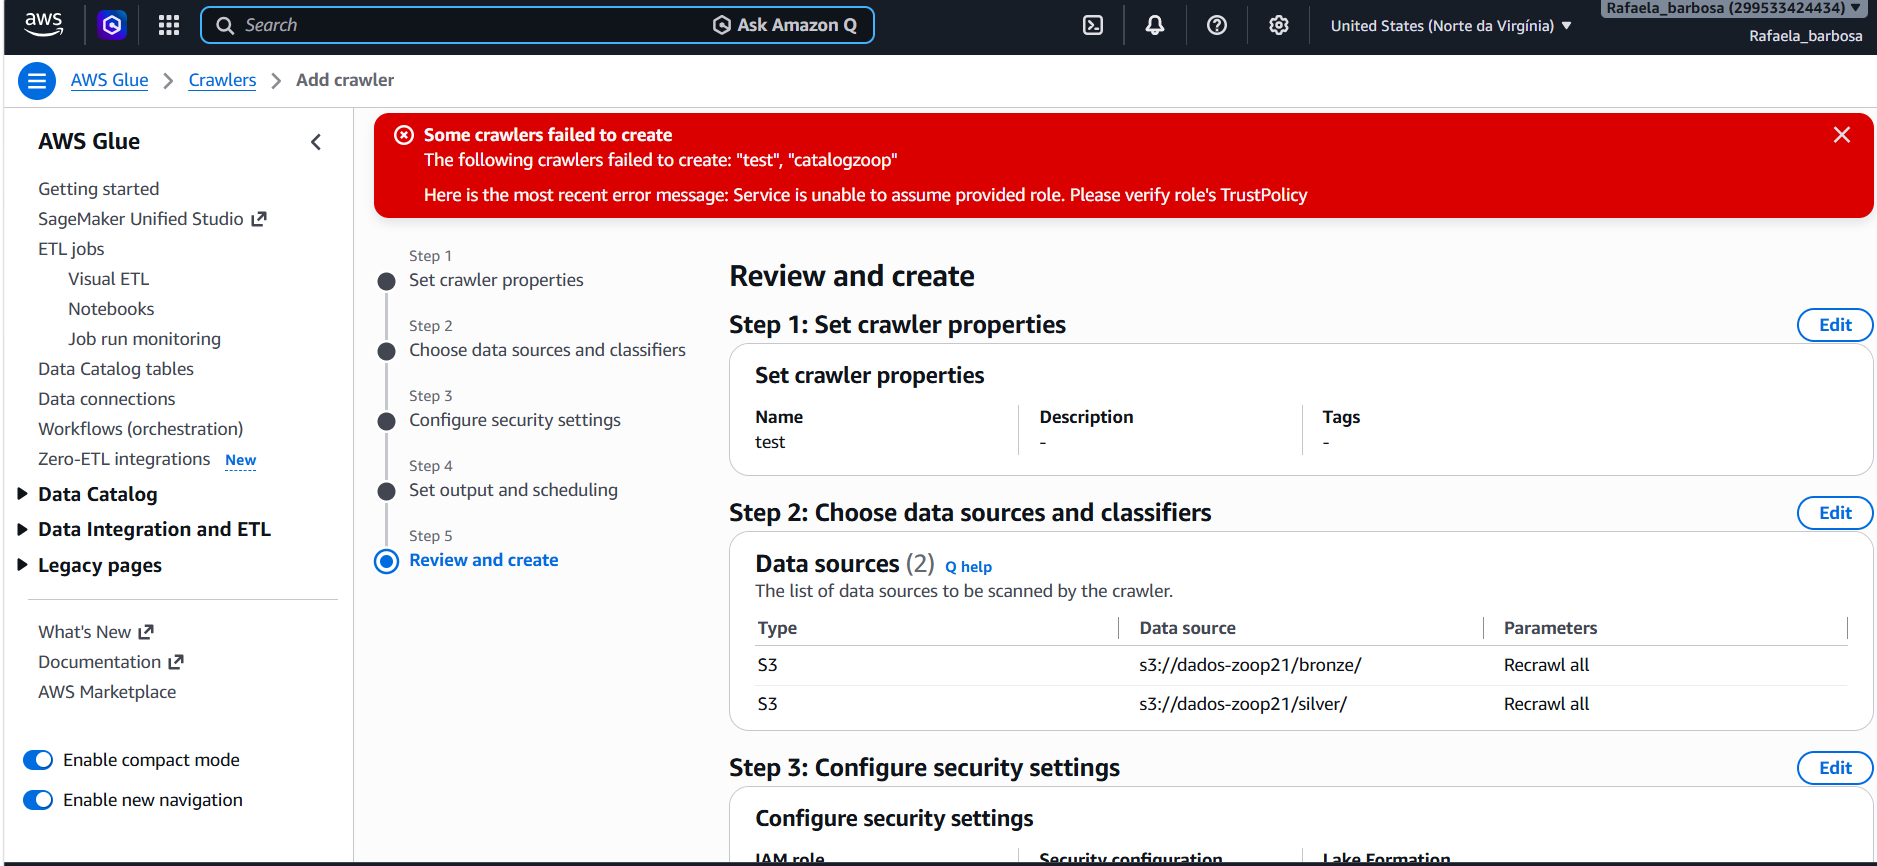This screenshot has height=866, width=1877.
Task: Open AWS Marketplace link
Action: coord(107,692)
